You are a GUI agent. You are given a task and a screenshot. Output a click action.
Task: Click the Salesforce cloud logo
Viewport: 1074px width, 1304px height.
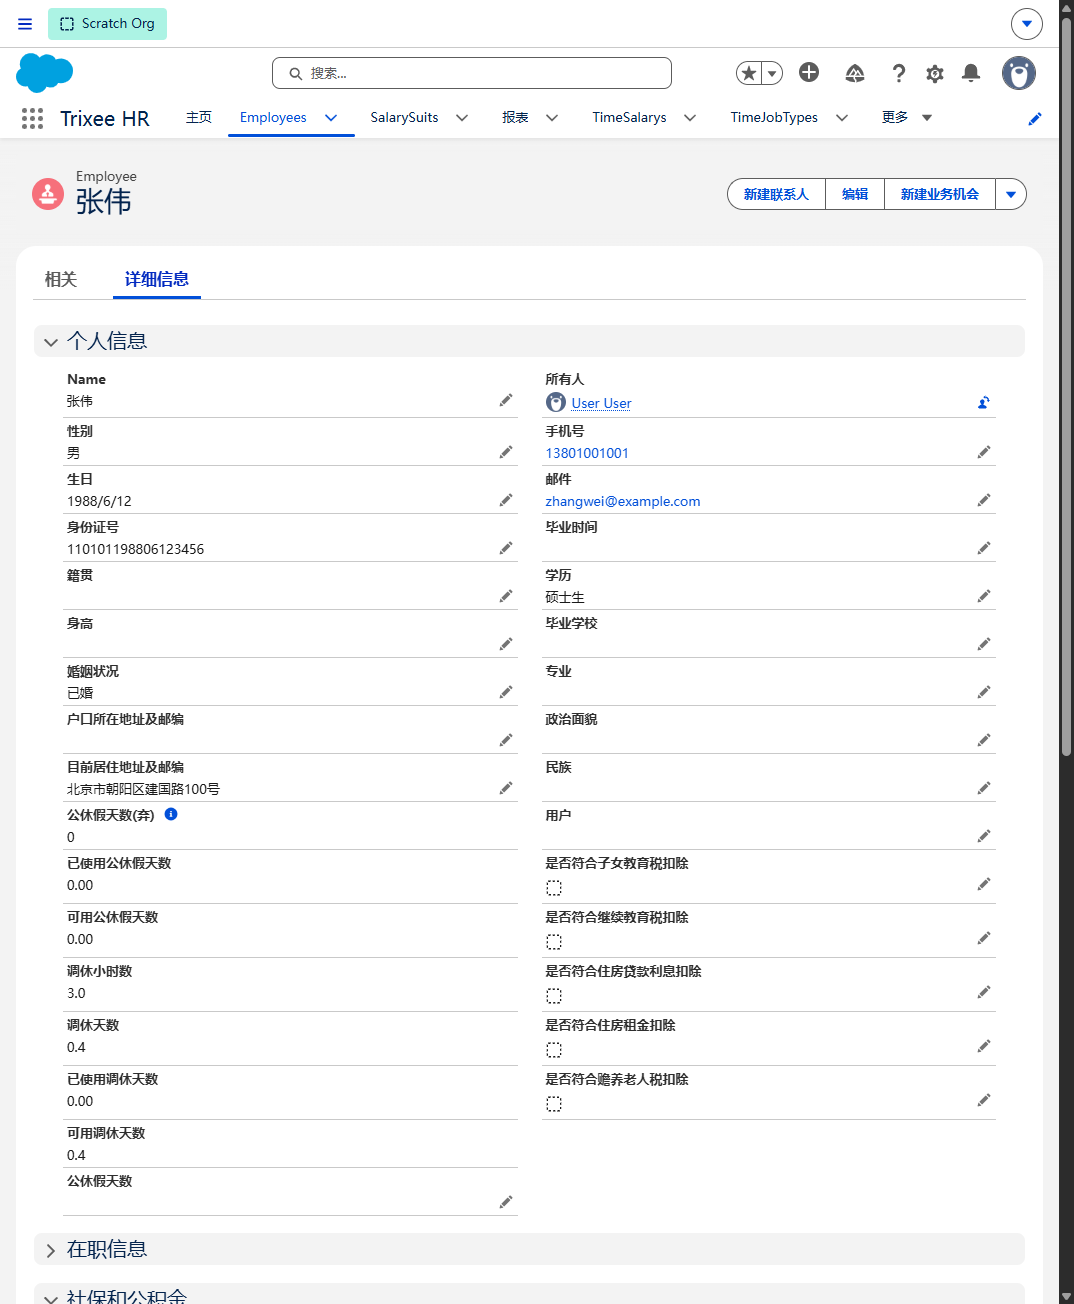pos(45,73)
